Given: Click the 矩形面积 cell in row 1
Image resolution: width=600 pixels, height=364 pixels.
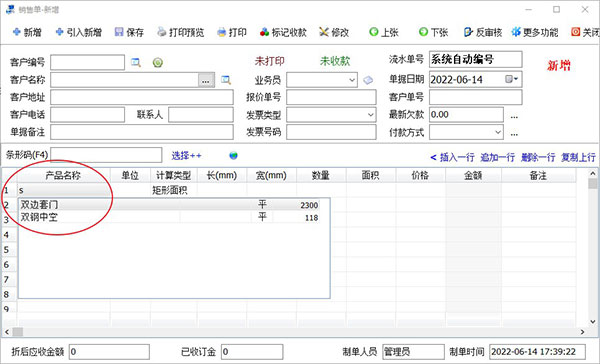Looking at the screenshot, I should click(x=173, y=190).
